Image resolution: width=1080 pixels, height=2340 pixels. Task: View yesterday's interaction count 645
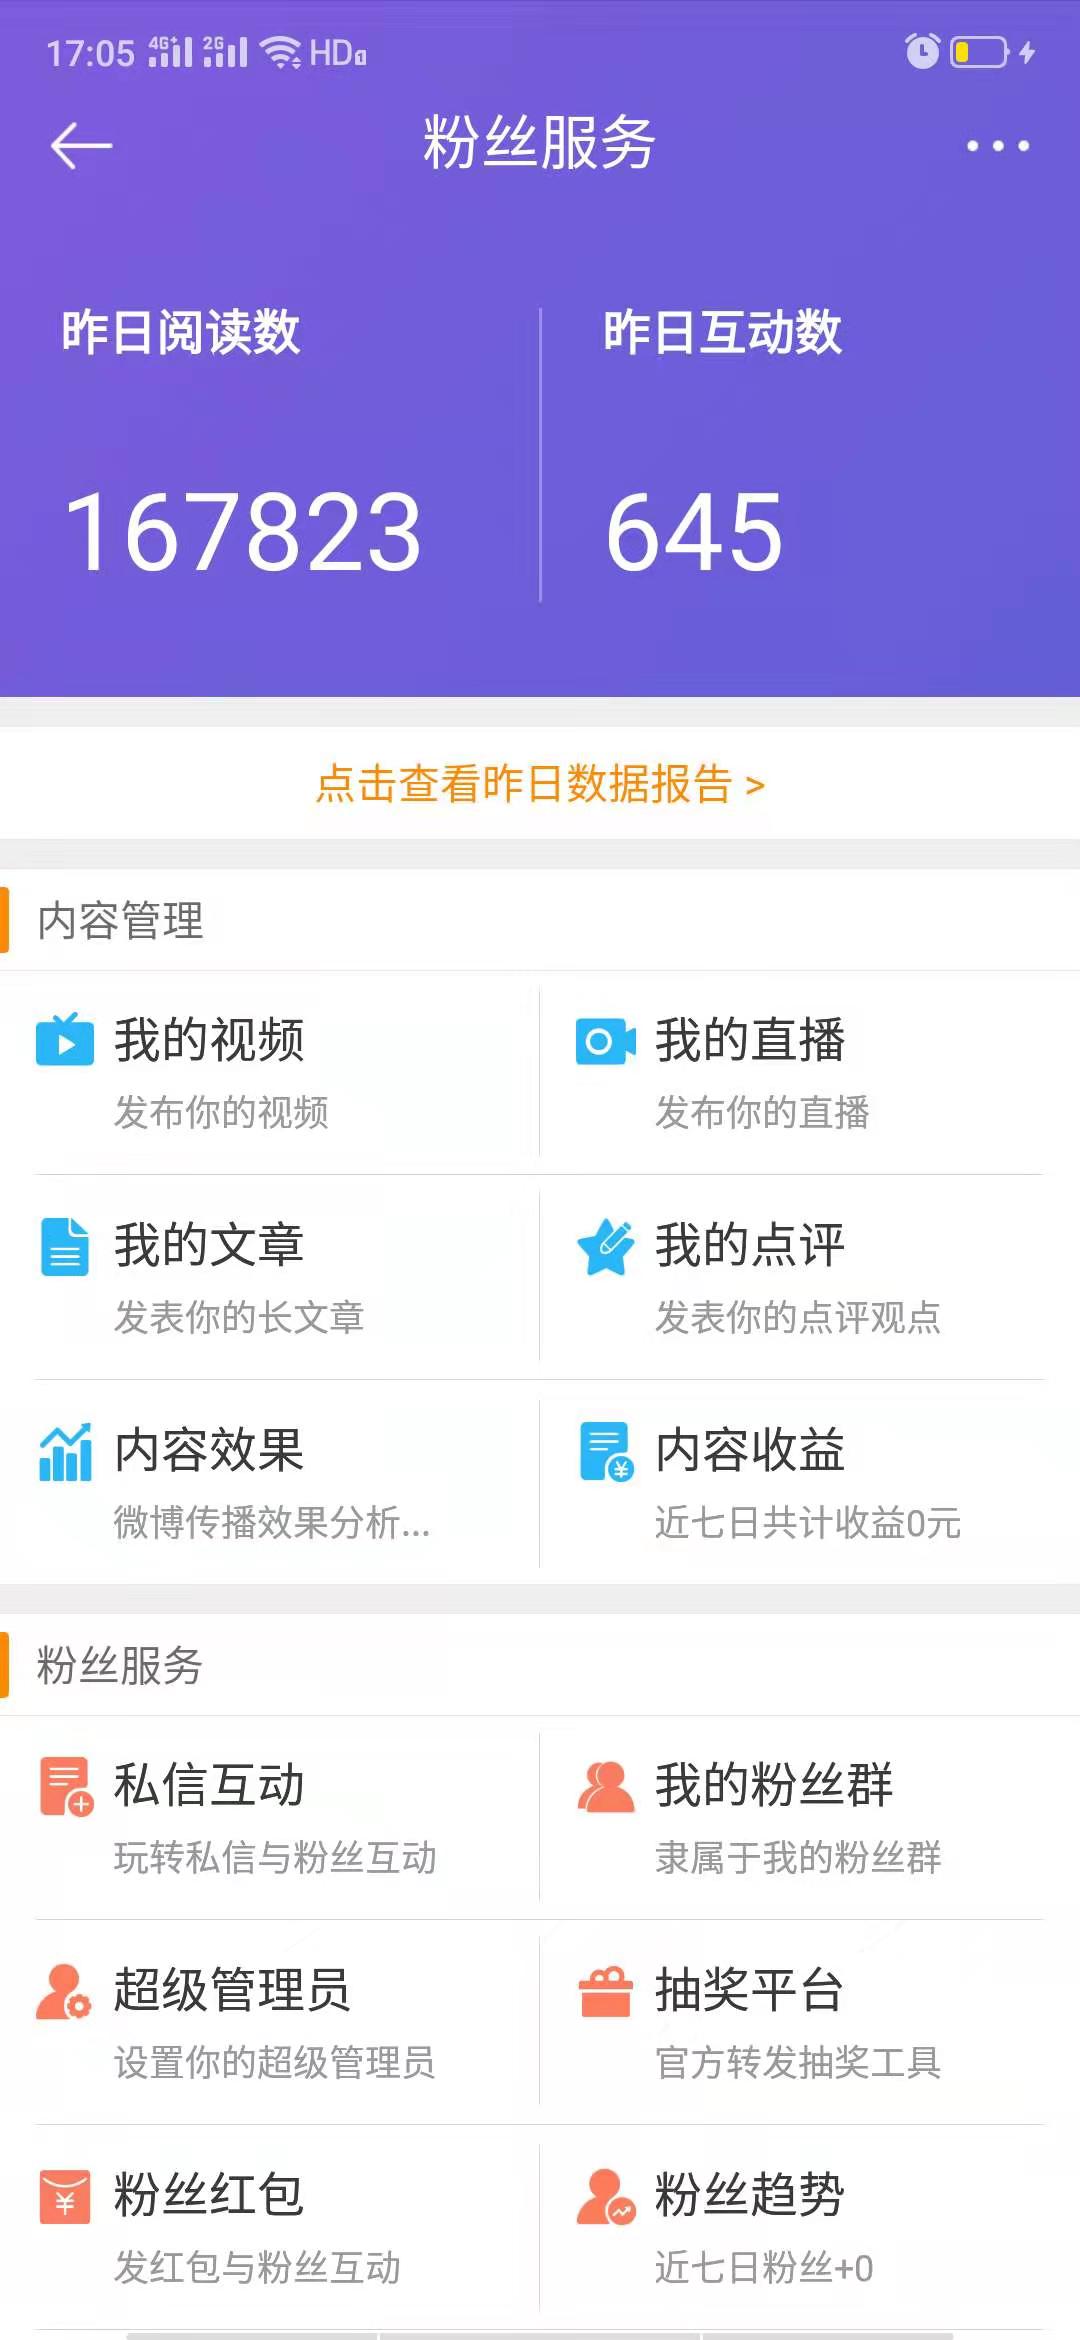[694, 533]
